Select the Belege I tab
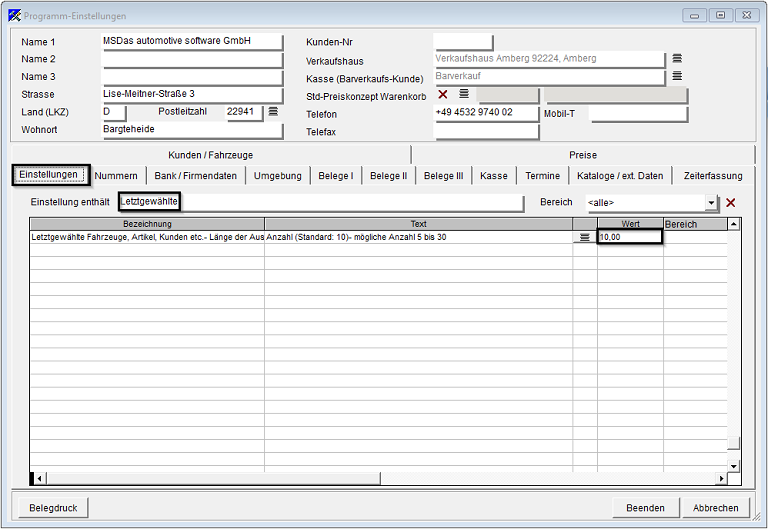This screenshot has height=529, width=768. coord(336,176)
